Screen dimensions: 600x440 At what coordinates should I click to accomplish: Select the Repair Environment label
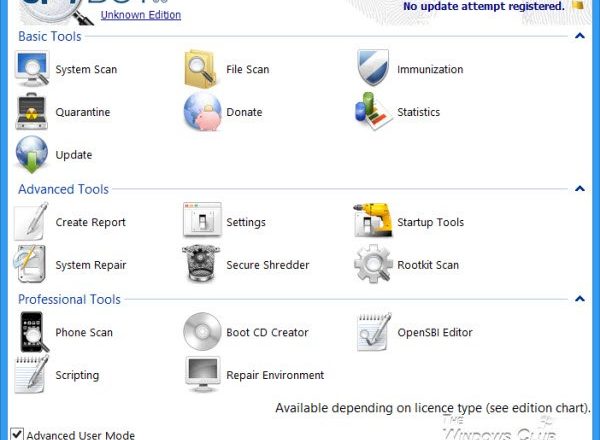click(x=275, y=375)
